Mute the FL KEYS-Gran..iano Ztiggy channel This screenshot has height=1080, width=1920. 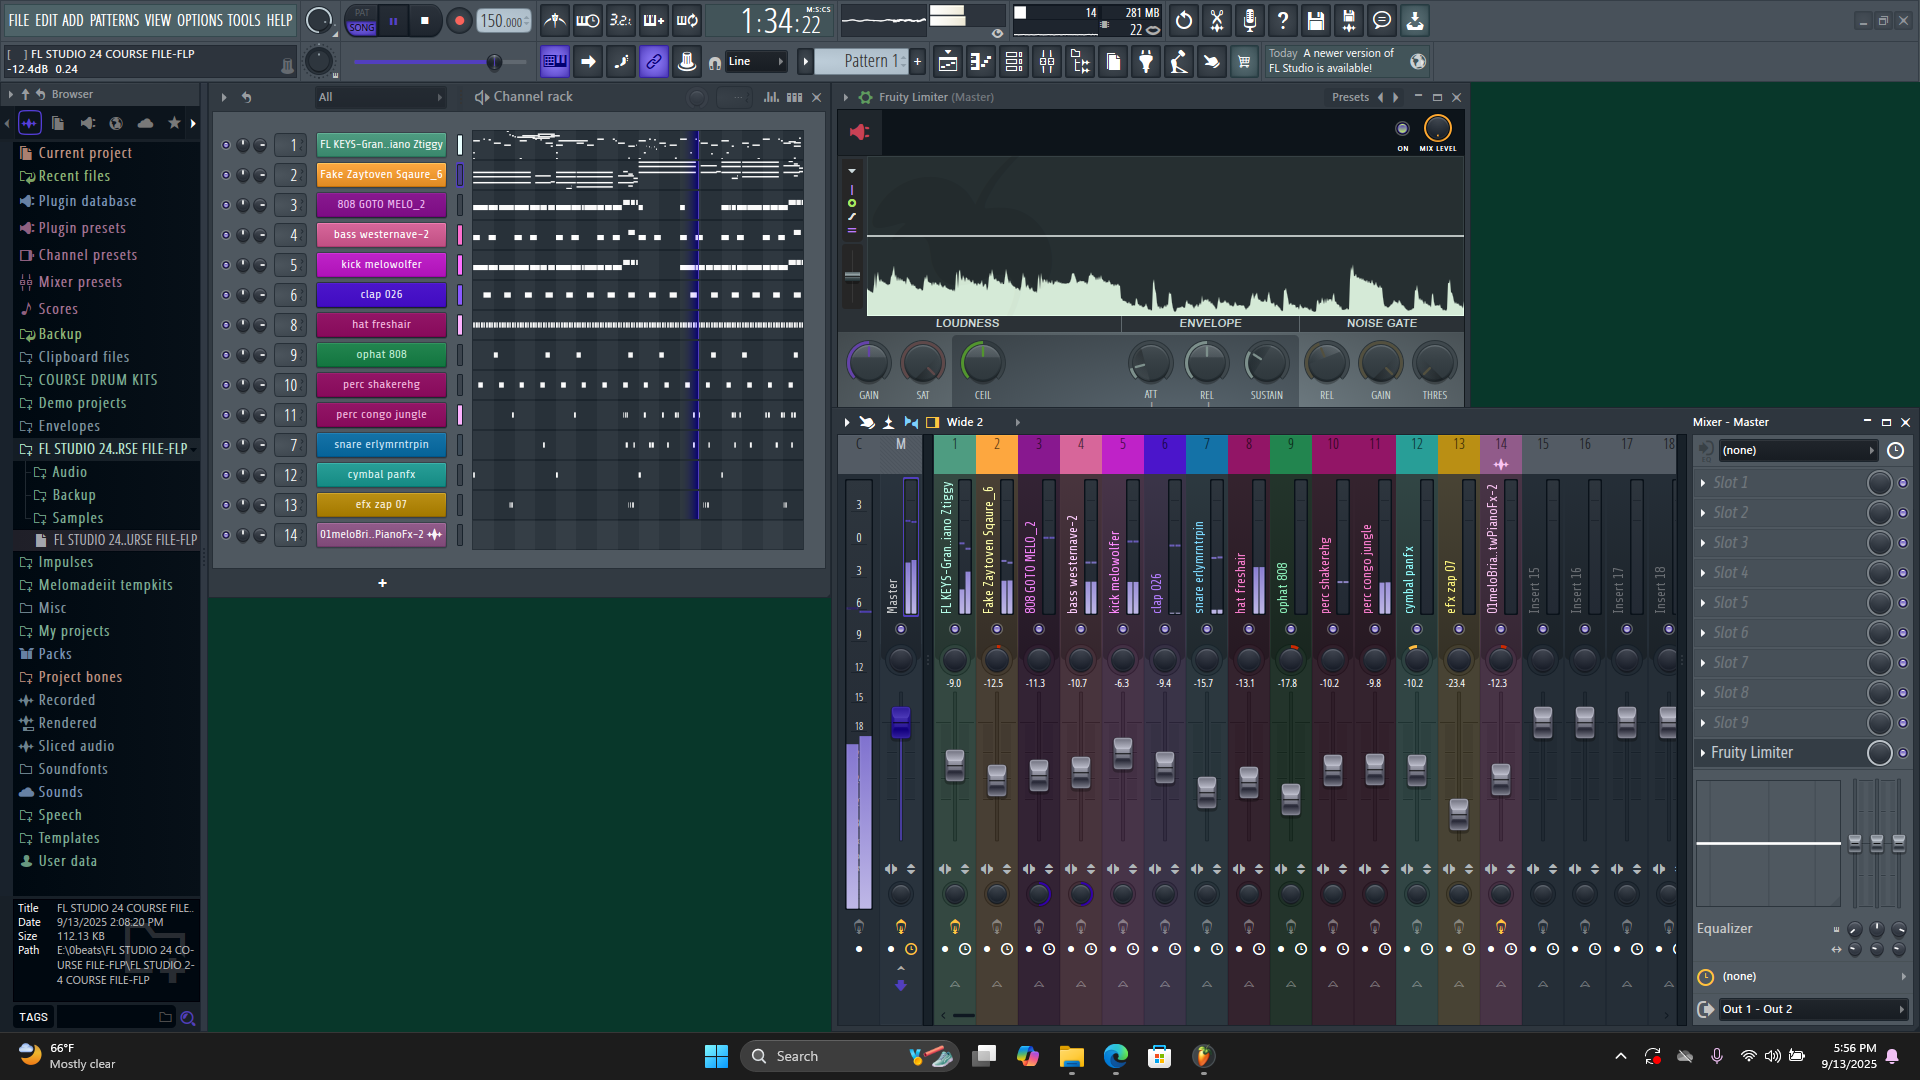point(226,145)
